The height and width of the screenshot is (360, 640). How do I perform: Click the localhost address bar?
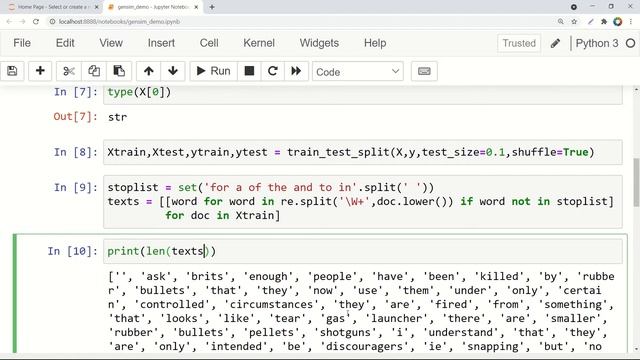[x=302, y=22]
